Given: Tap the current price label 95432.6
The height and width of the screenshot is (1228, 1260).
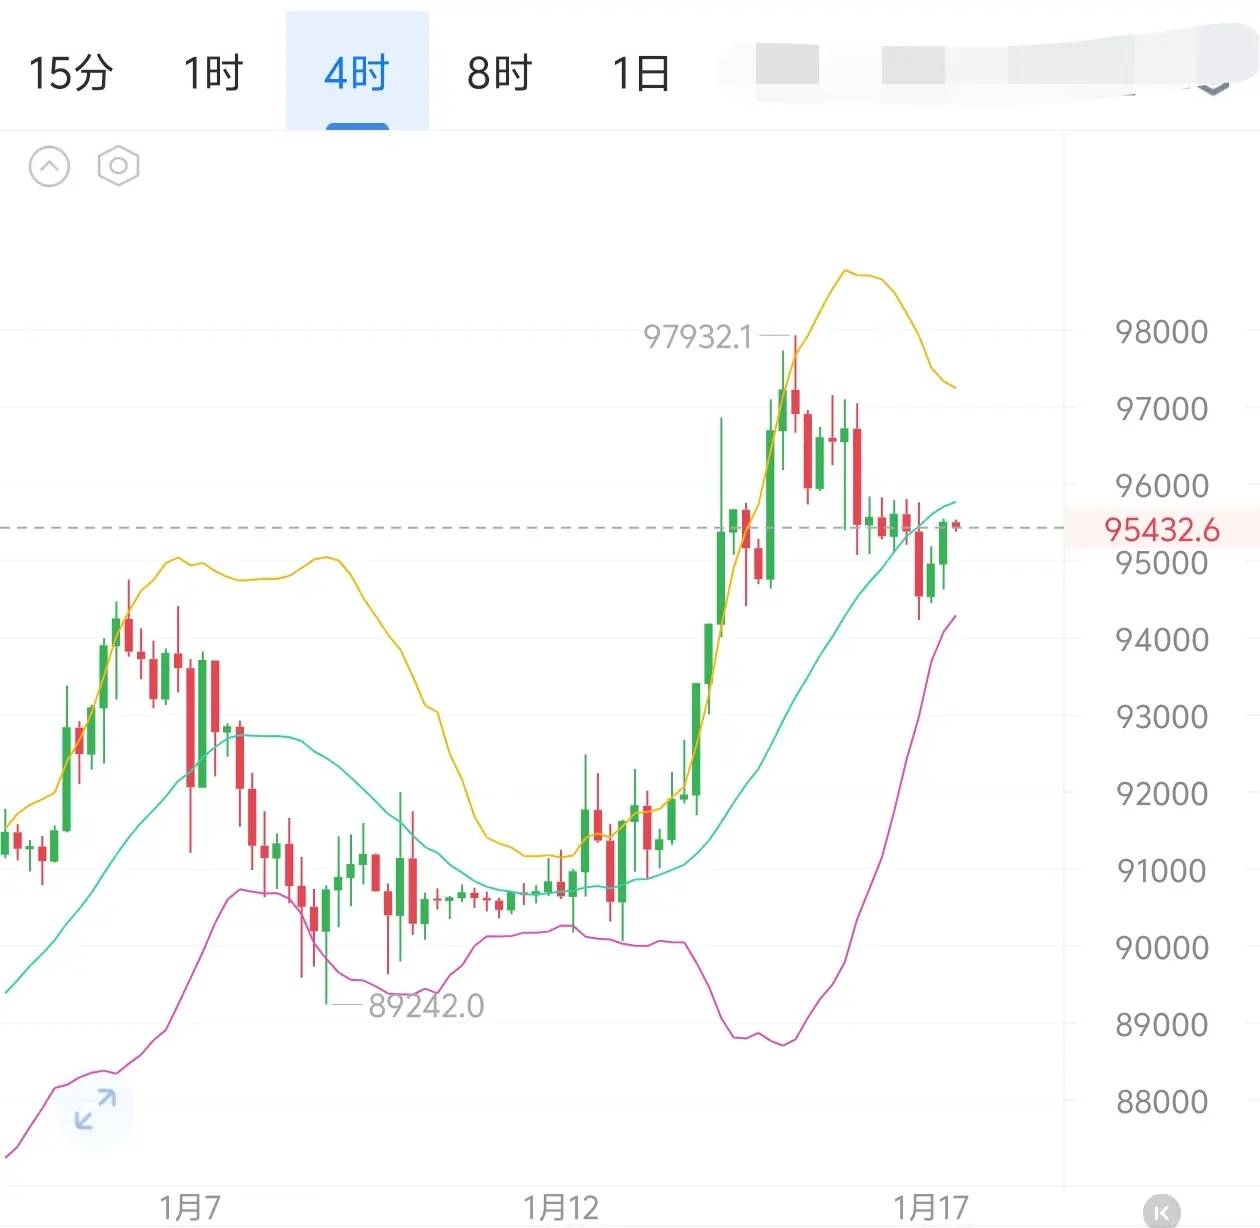Looking at the screenshot, I should [x=1162, y=529].
